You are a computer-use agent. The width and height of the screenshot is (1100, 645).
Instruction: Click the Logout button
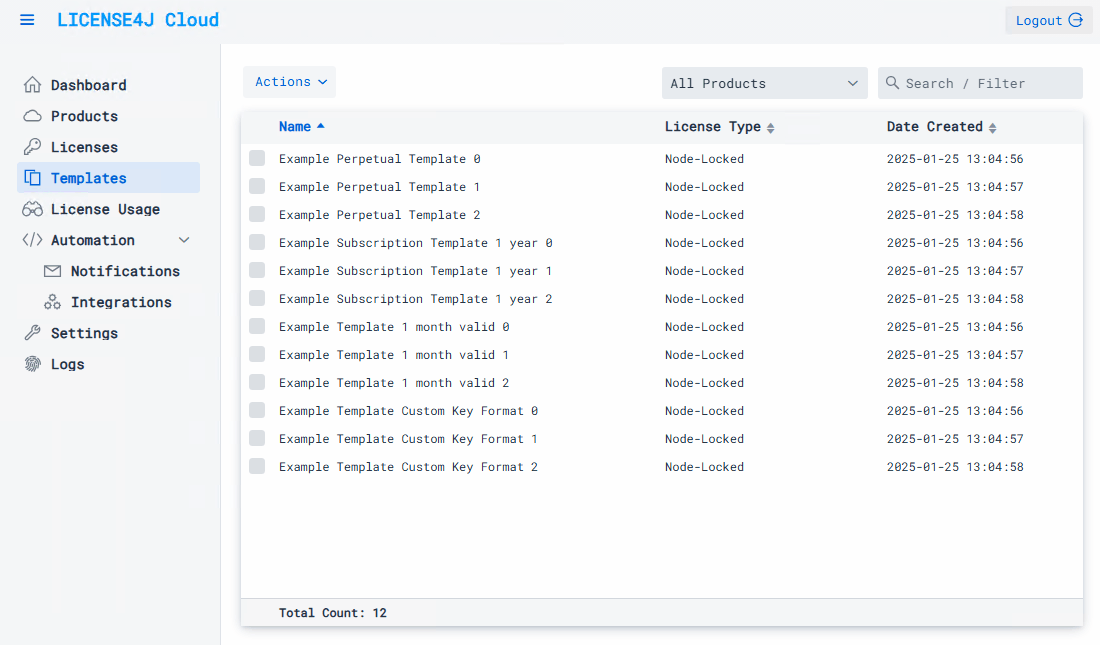click(1048, 20)
